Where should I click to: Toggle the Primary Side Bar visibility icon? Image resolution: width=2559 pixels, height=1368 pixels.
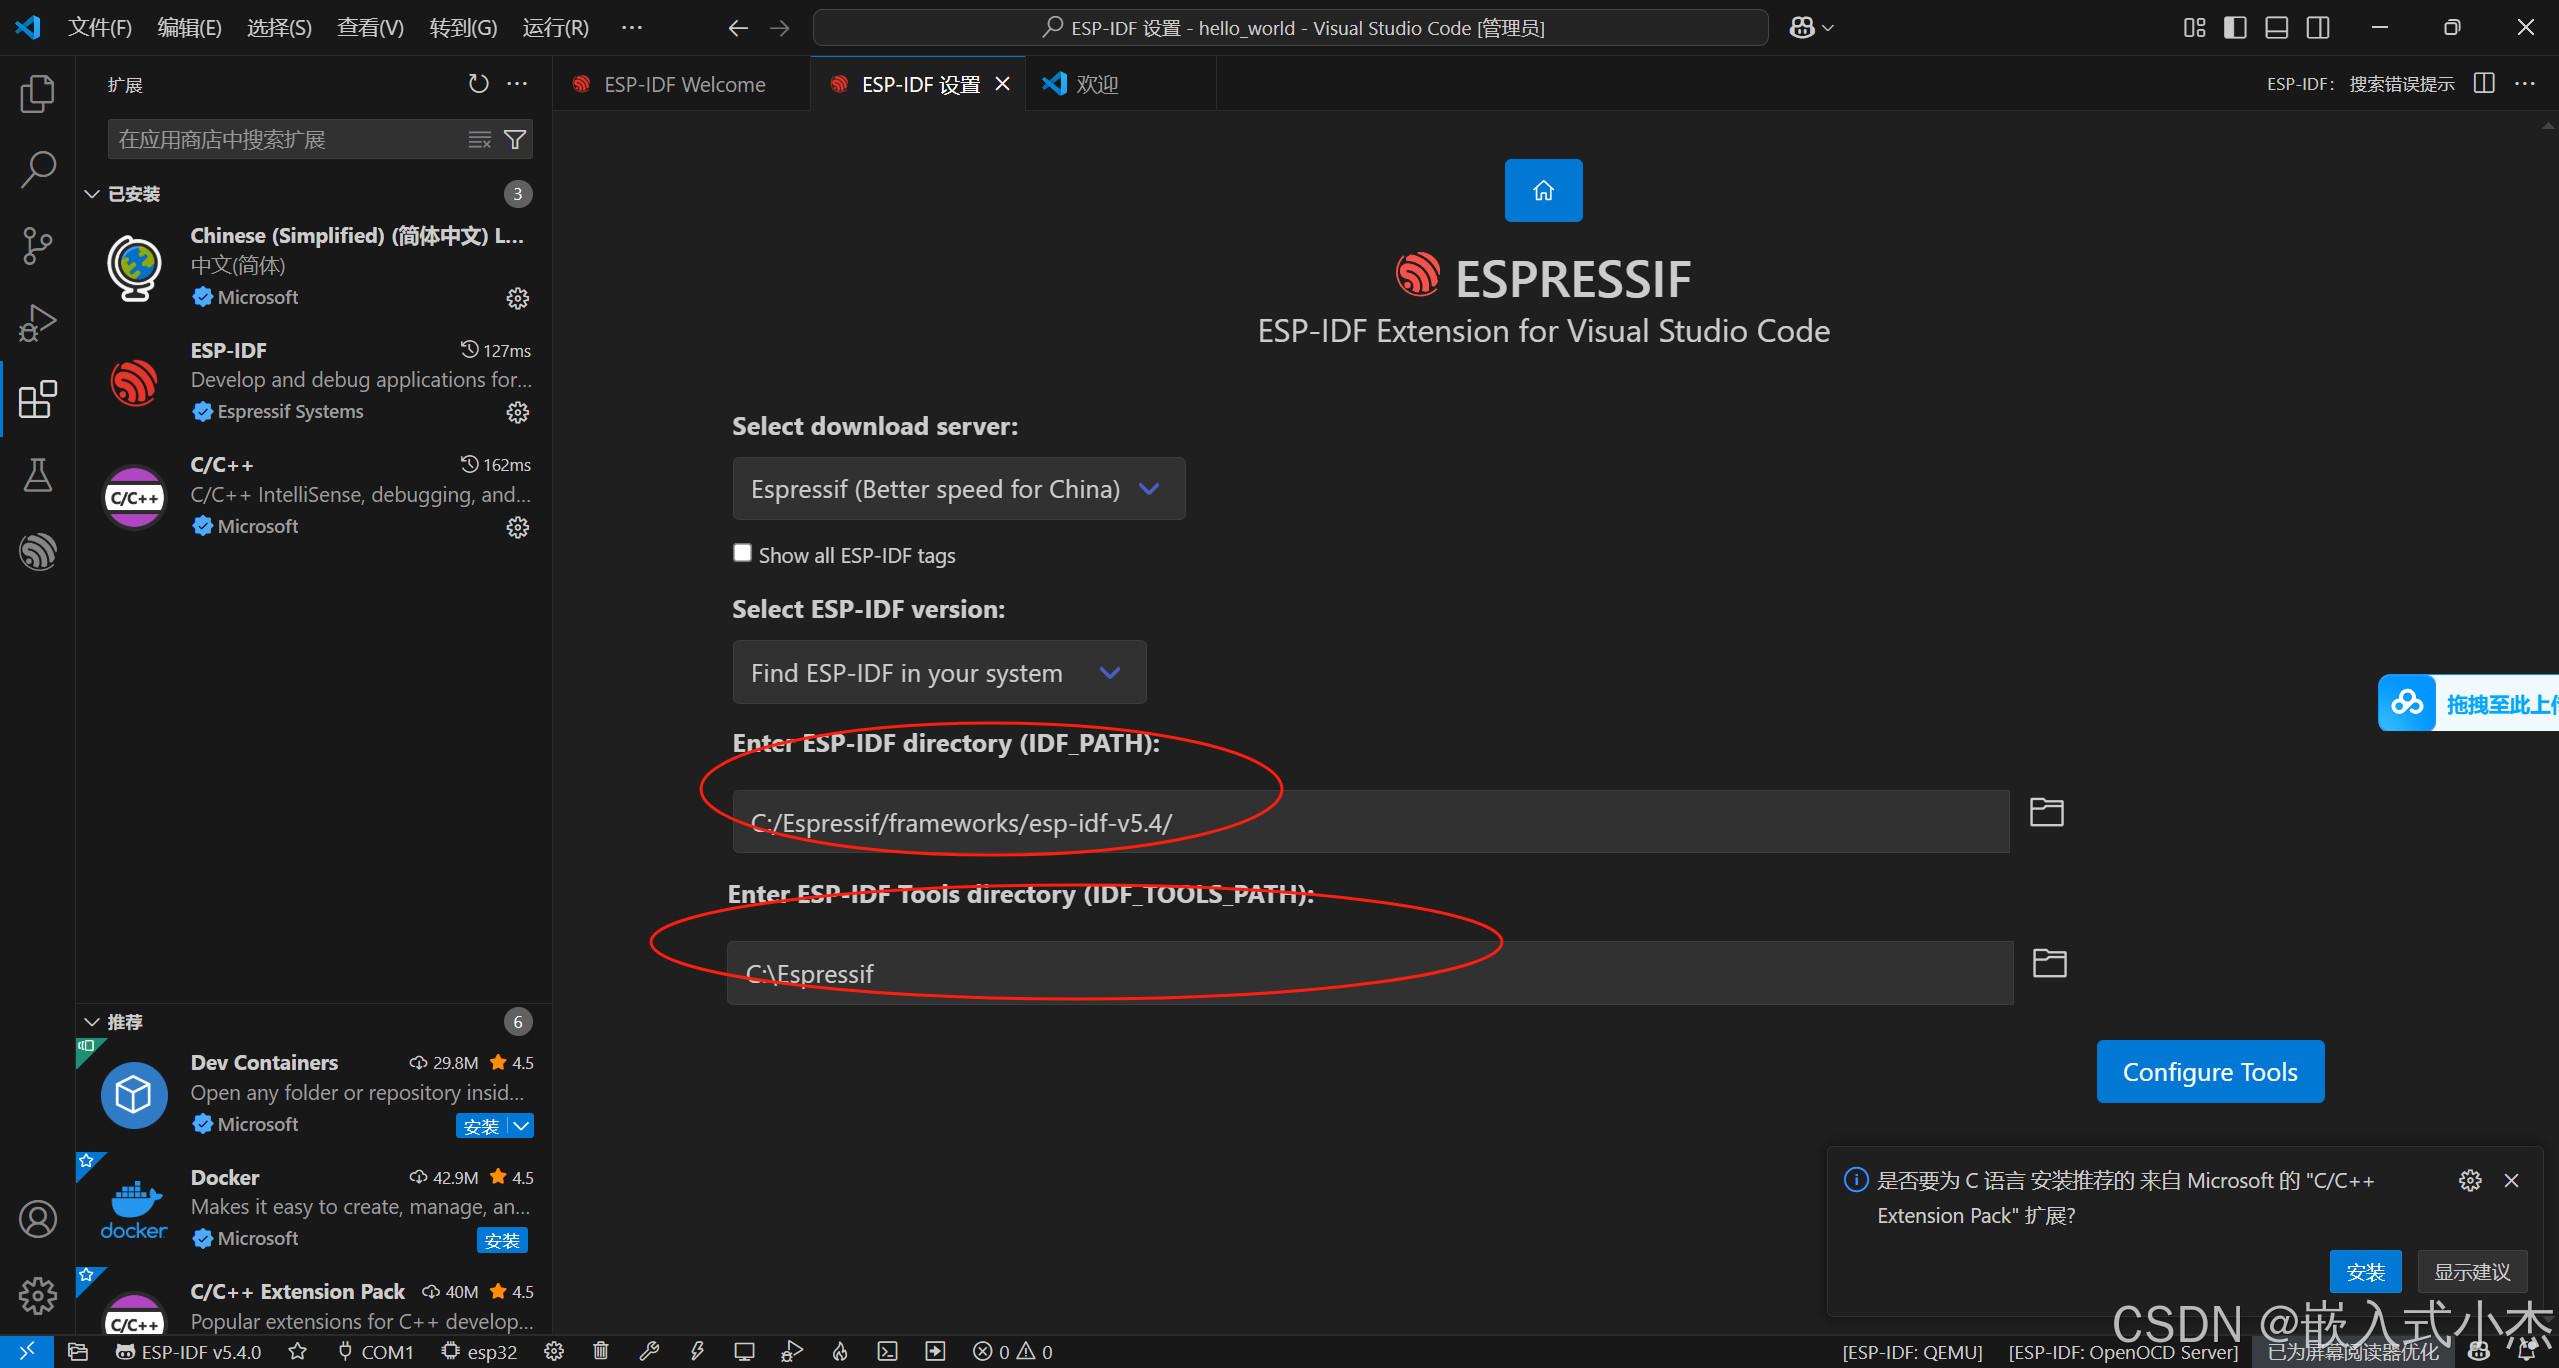tap(2235, 27)
